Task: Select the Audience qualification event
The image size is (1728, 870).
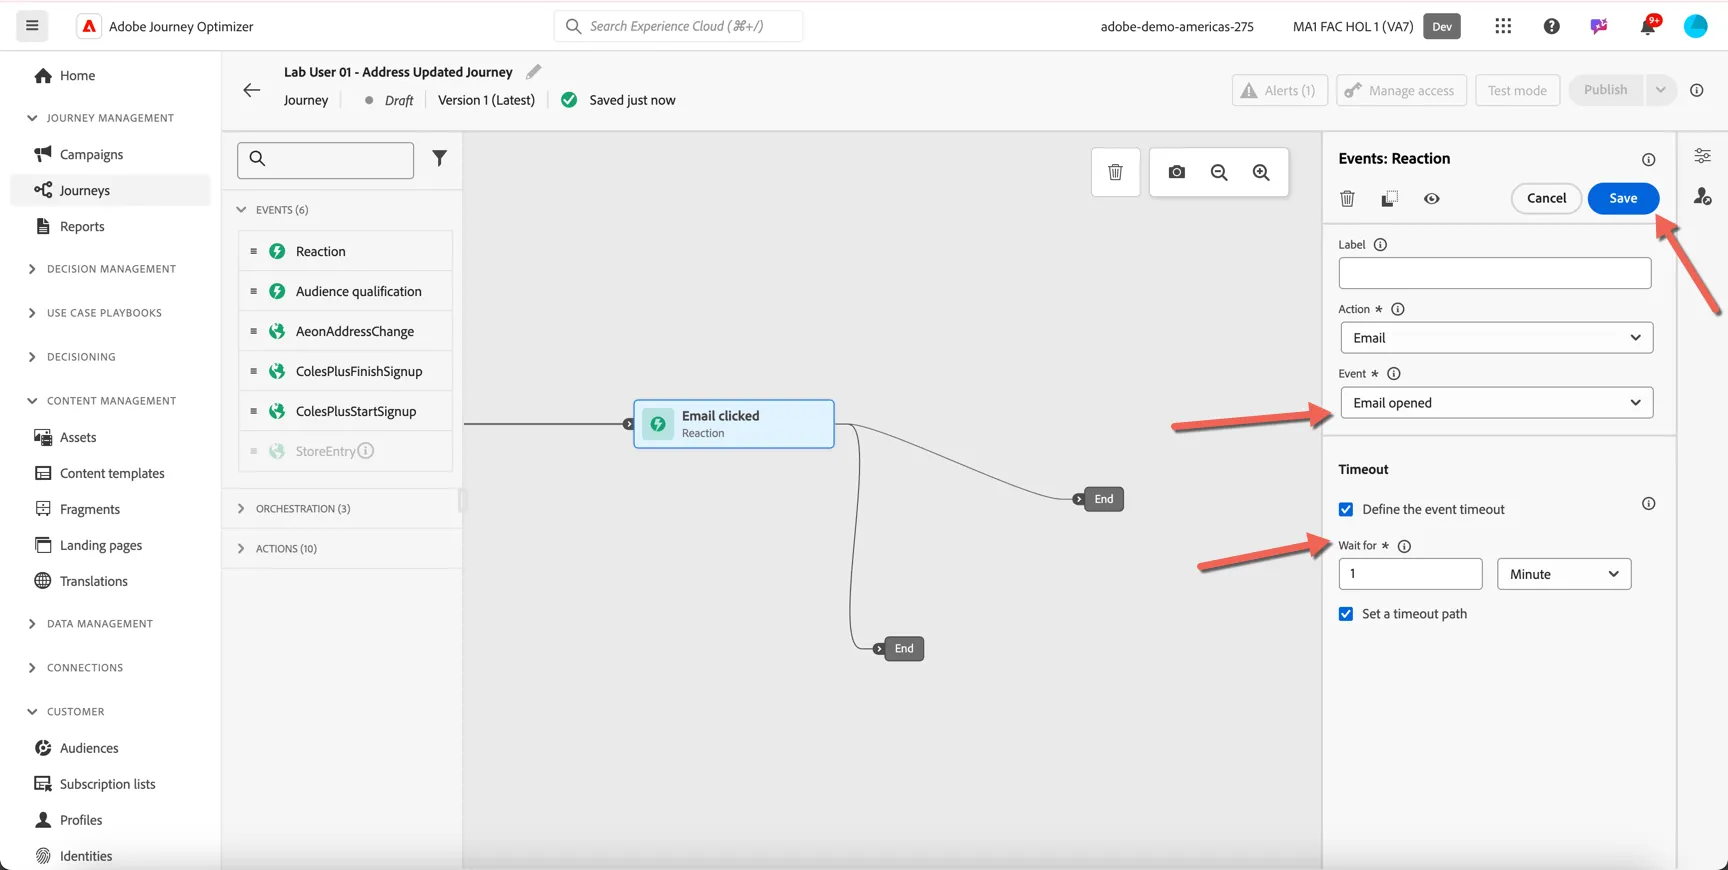Action: point(346,291)
